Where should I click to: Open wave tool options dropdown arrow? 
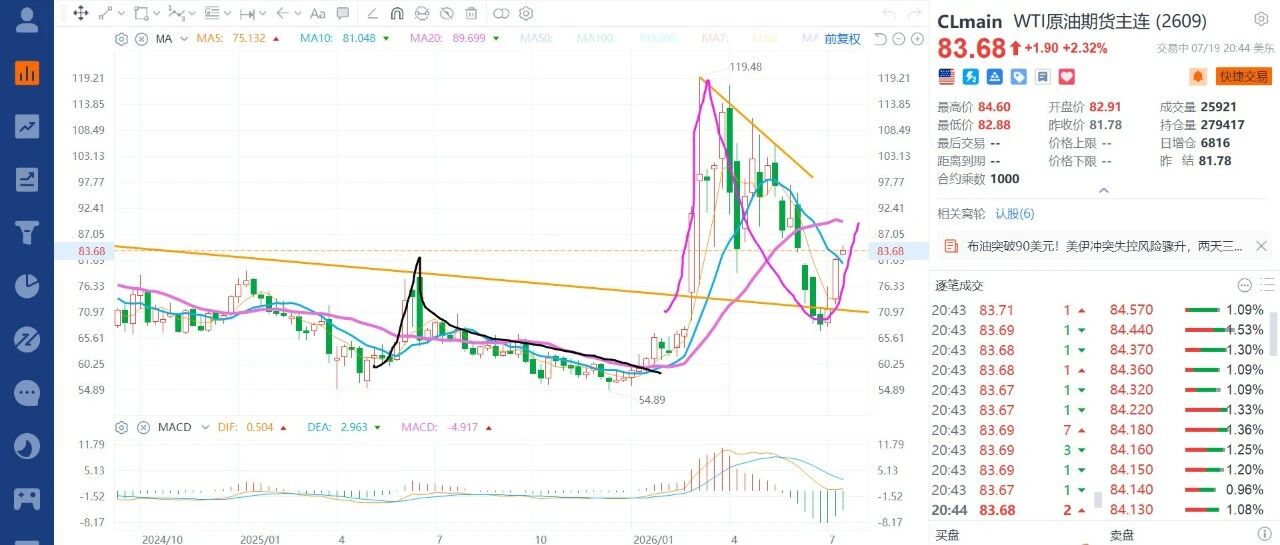pyautogui.click(x=192, y=14)
